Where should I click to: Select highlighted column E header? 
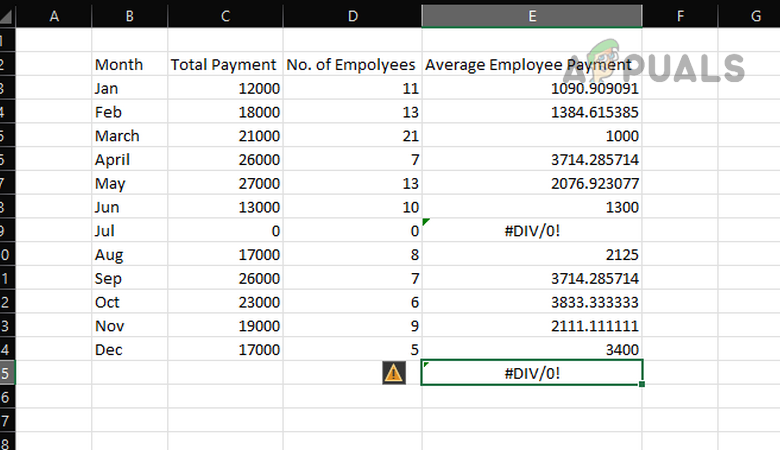(532, 16)
